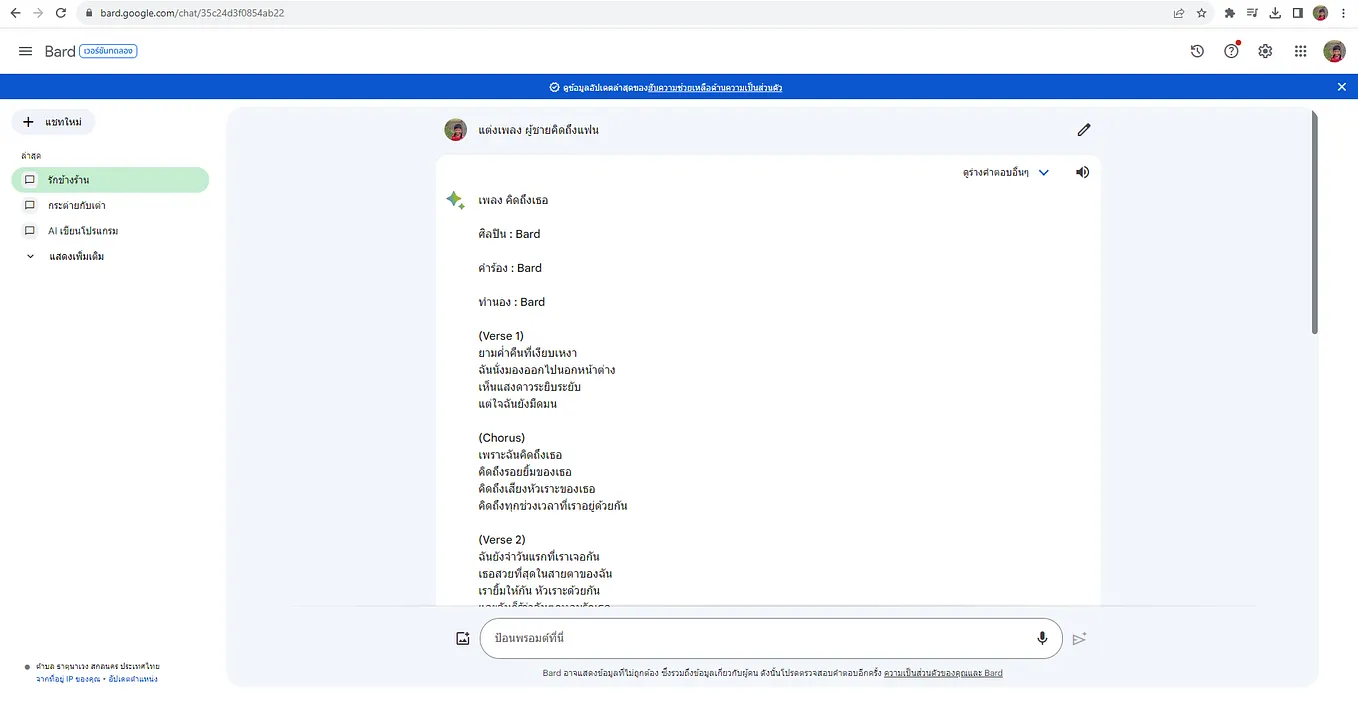Edit the prompt using the pencil icon
Image resolution: width=1358 pixels, height=703 pixels.
pos(1083,129)
